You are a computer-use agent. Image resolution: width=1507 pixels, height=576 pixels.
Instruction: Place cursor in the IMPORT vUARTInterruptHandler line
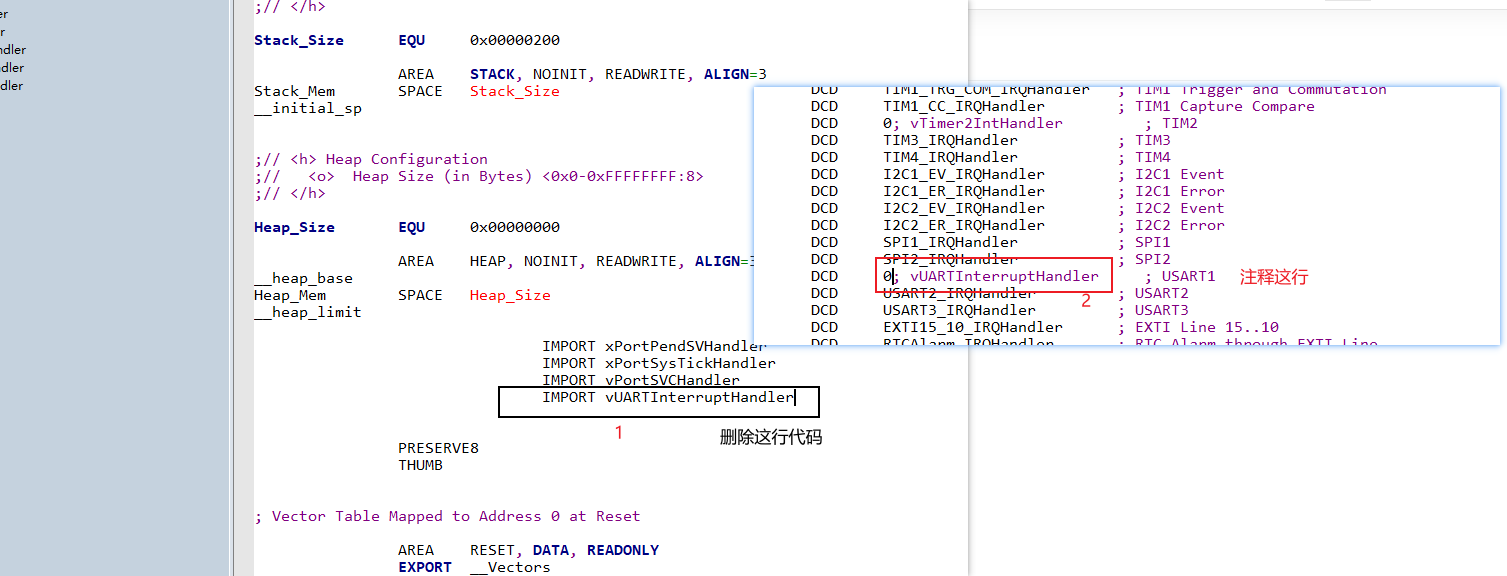[x=668, y=398]
